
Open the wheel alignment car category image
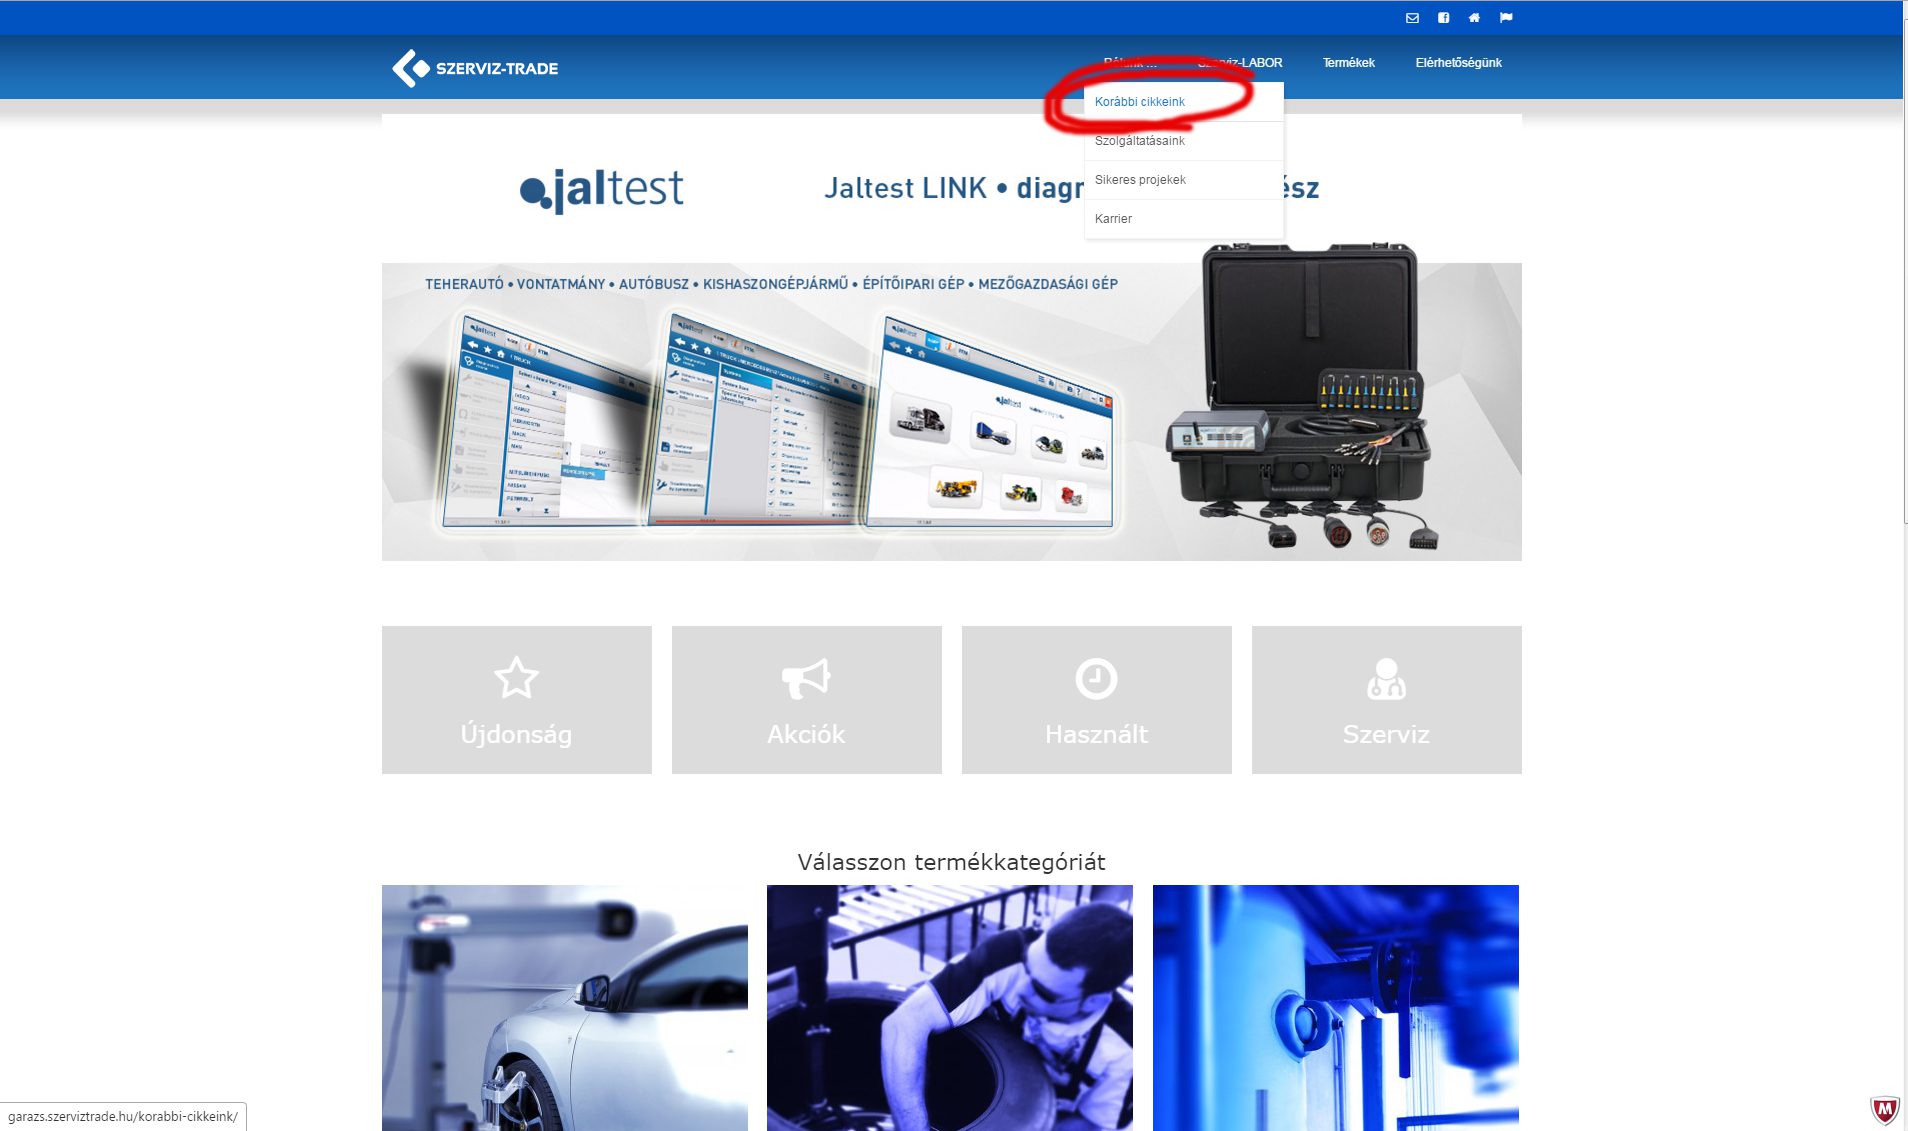point(565,1008)
